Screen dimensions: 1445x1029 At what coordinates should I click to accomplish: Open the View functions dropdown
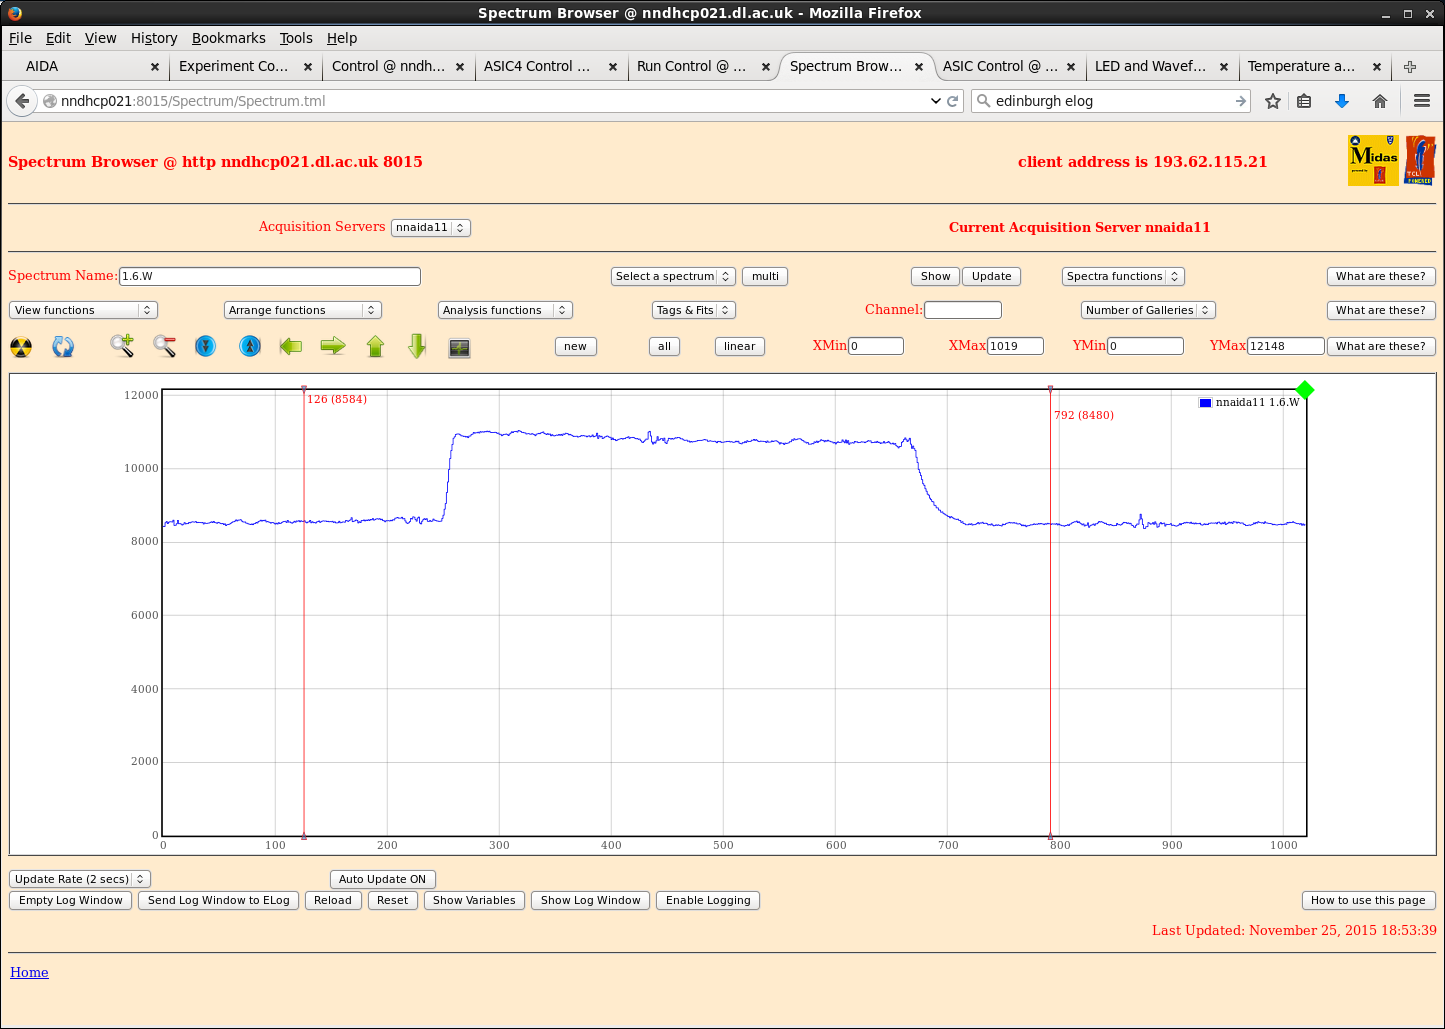[x=83, y=310]
